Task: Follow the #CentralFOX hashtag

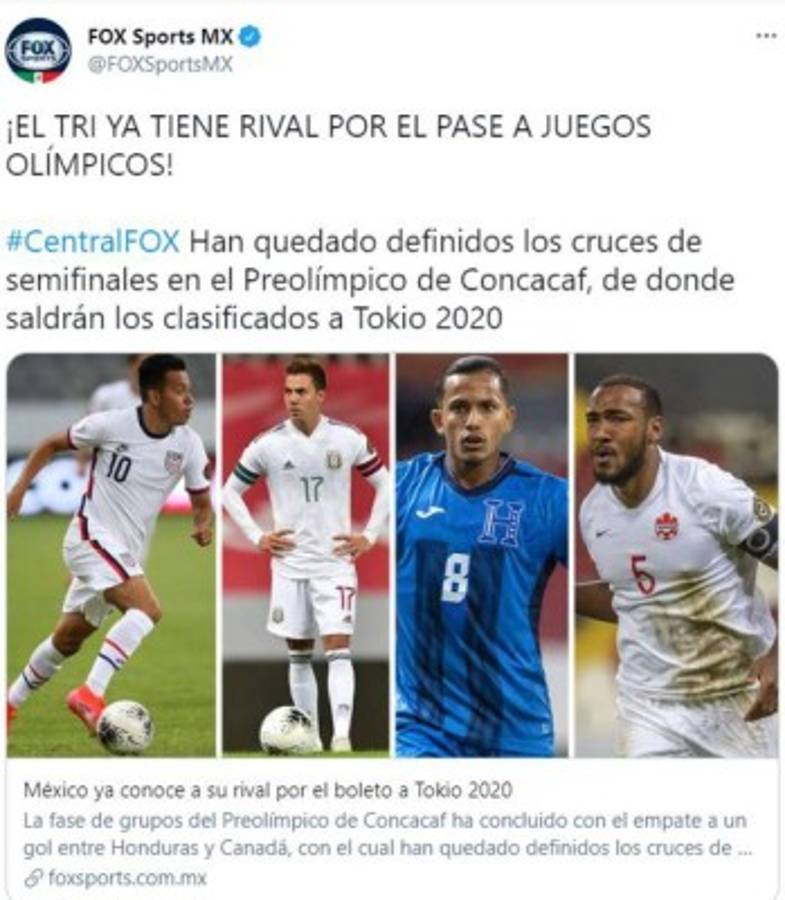Action: click(93, 242)
